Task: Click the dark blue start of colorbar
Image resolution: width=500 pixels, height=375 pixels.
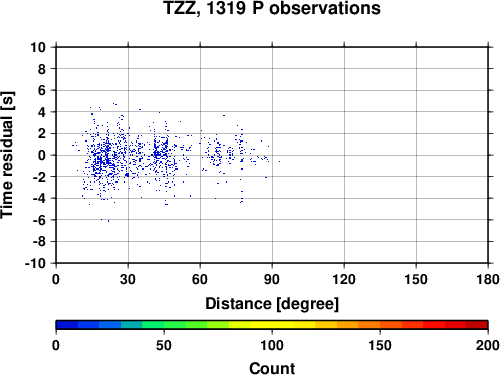Action: (67, 325)
